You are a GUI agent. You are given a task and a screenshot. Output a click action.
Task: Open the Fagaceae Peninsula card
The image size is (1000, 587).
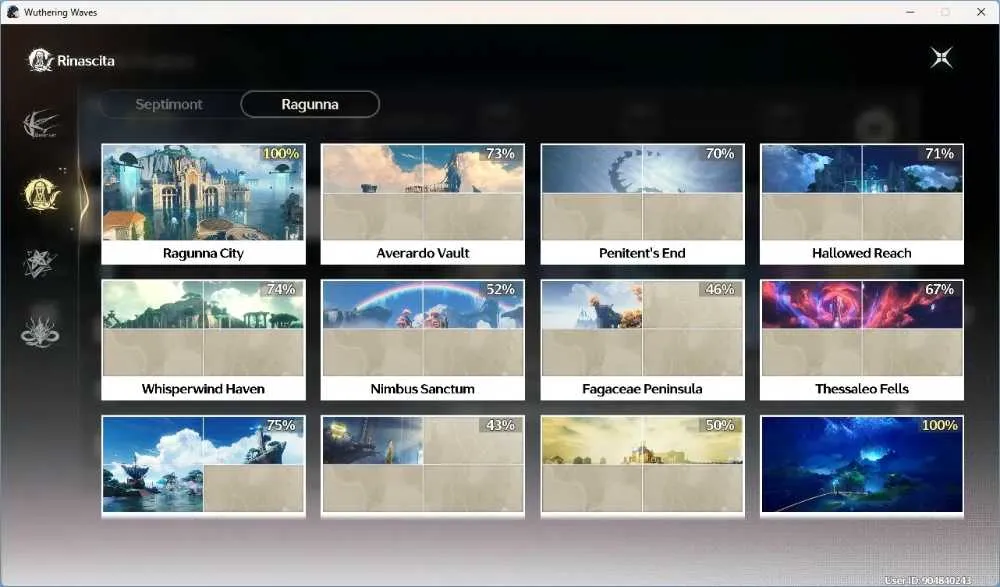(642, 340)
